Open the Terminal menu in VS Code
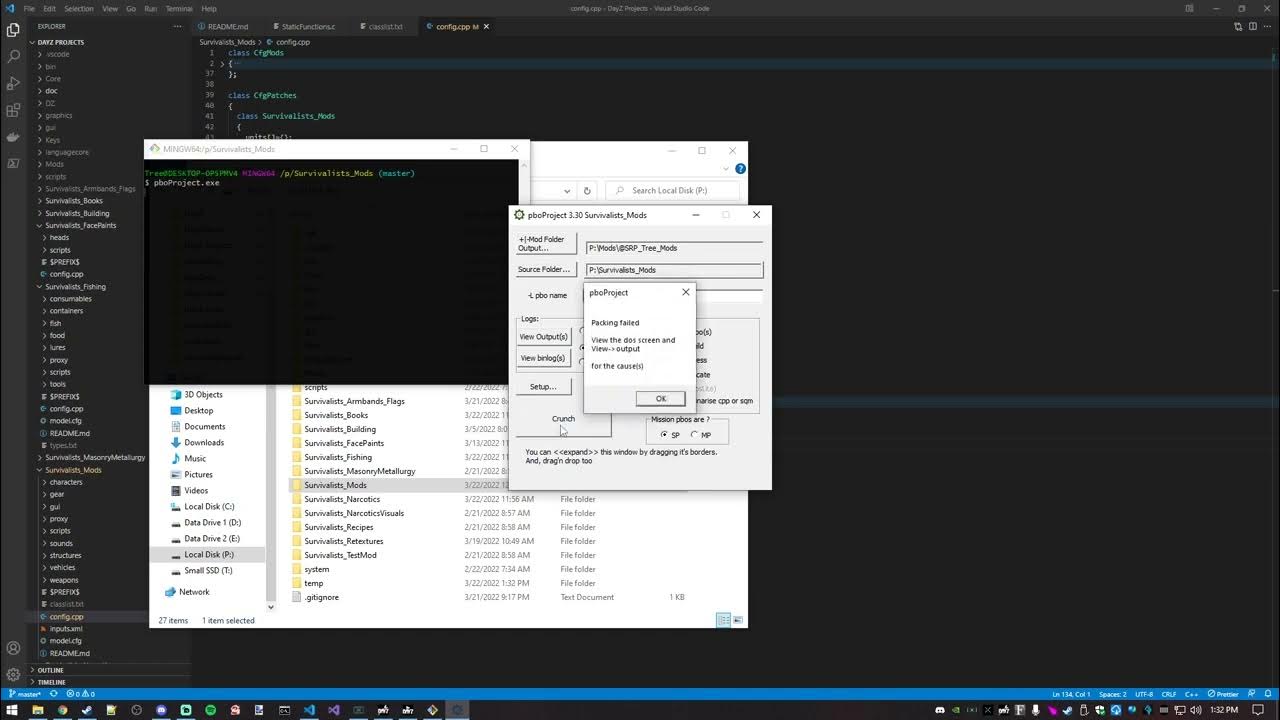 coord(179,8)
